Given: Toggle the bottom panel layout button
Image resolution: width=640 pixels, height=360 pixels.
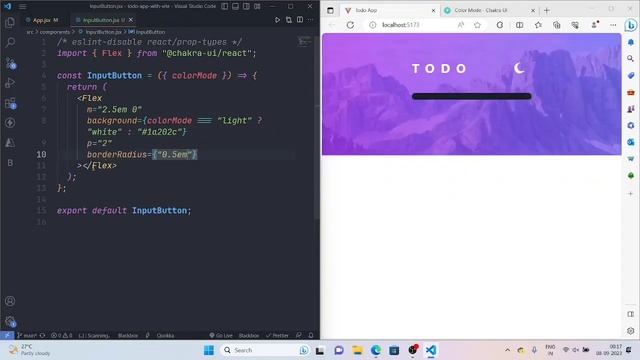Looking at the screenshot, I should [x=236, y=6].
